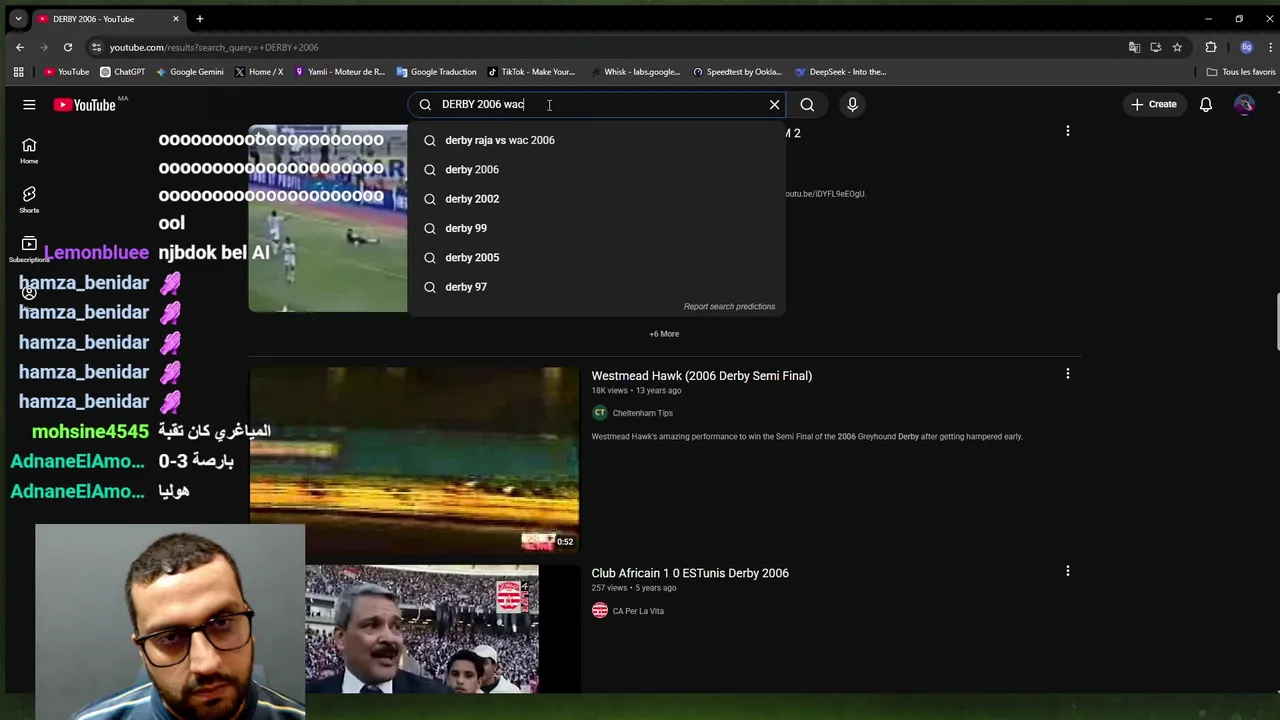1280x720 pixels.
Task: Play the Westmead Hawk video thumbnail
Action: pos(414,460)
